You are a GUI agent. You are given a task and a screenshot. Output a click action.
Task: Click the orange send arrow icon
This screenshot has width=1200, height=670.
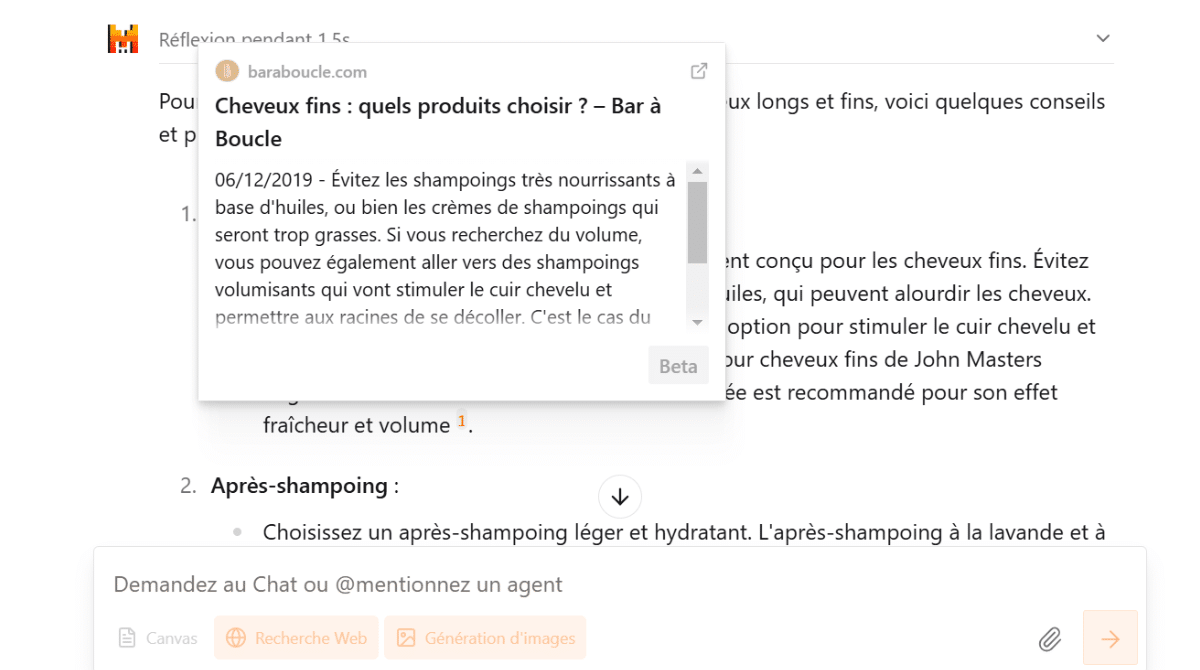point(1110,637)
